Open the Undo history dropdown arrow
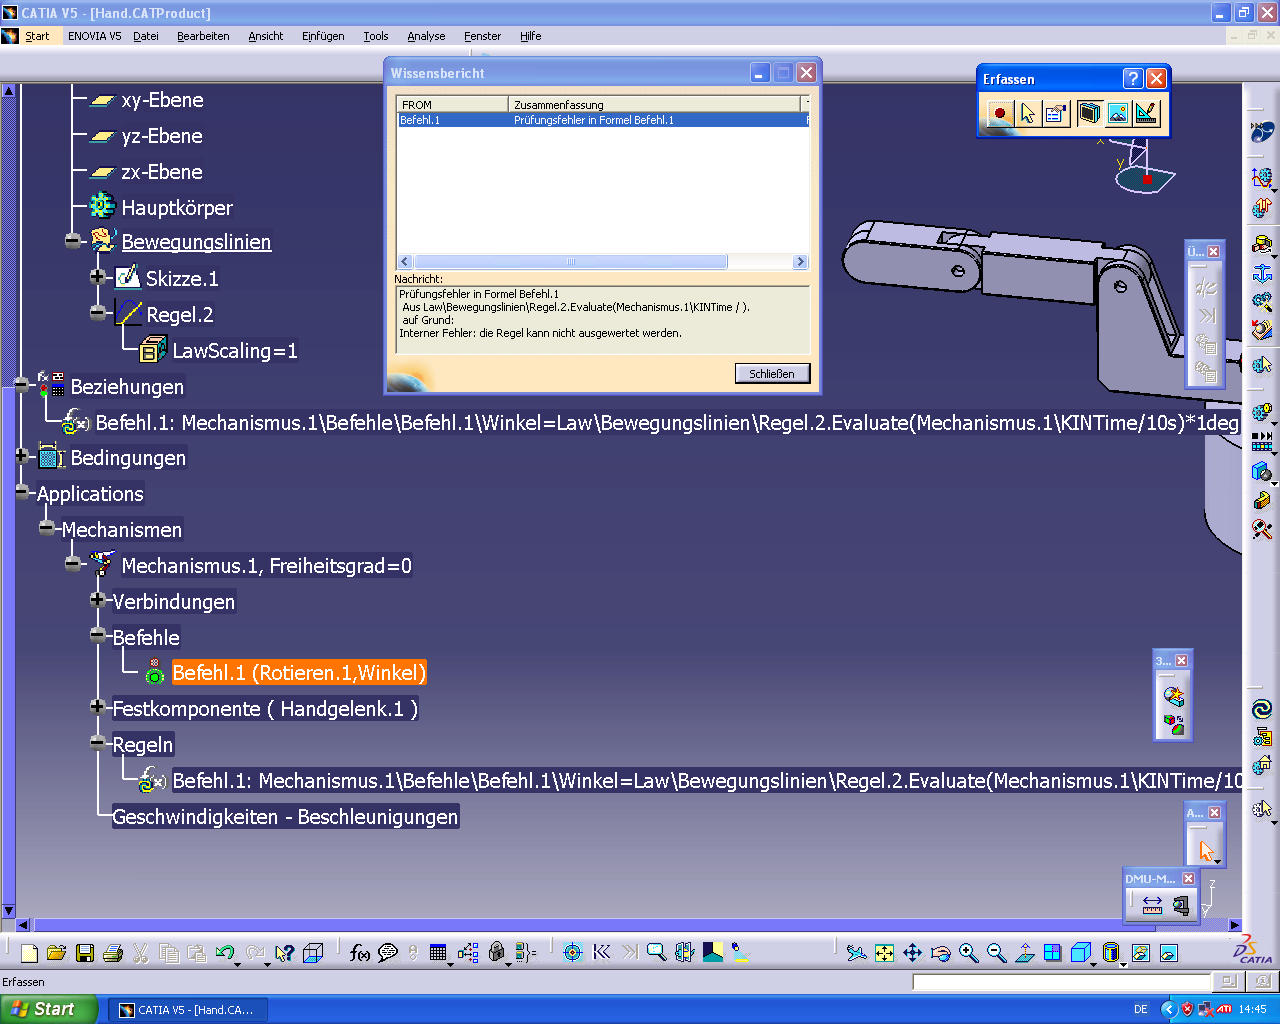The width and height of the screenshot is (1280, 1024). (237, 964)
